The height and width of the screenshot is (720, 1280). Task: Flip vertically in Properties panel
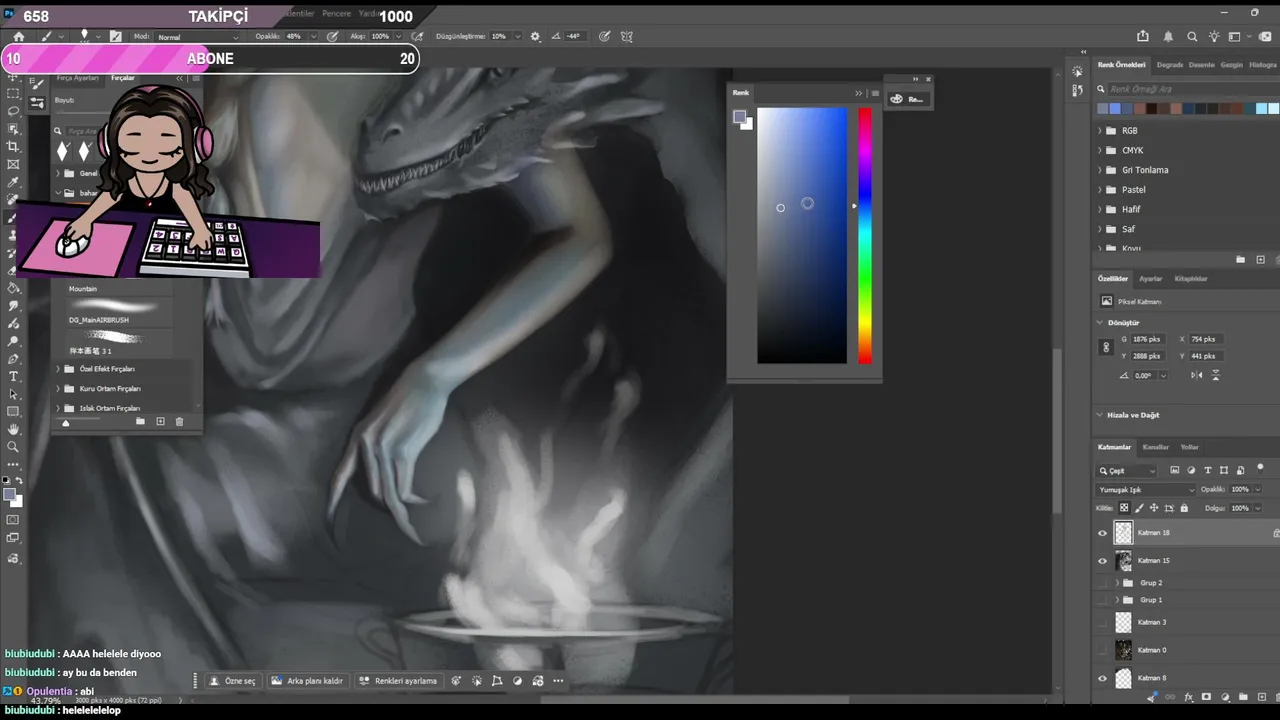coord(1216,375)
